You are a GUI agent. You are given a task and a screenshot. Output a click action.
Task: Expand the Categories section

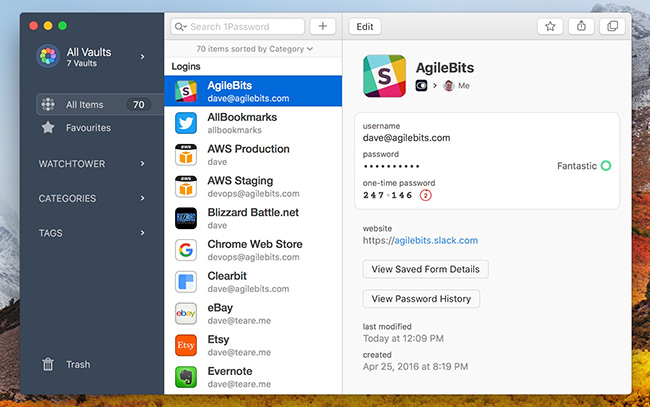click(92, 198)
